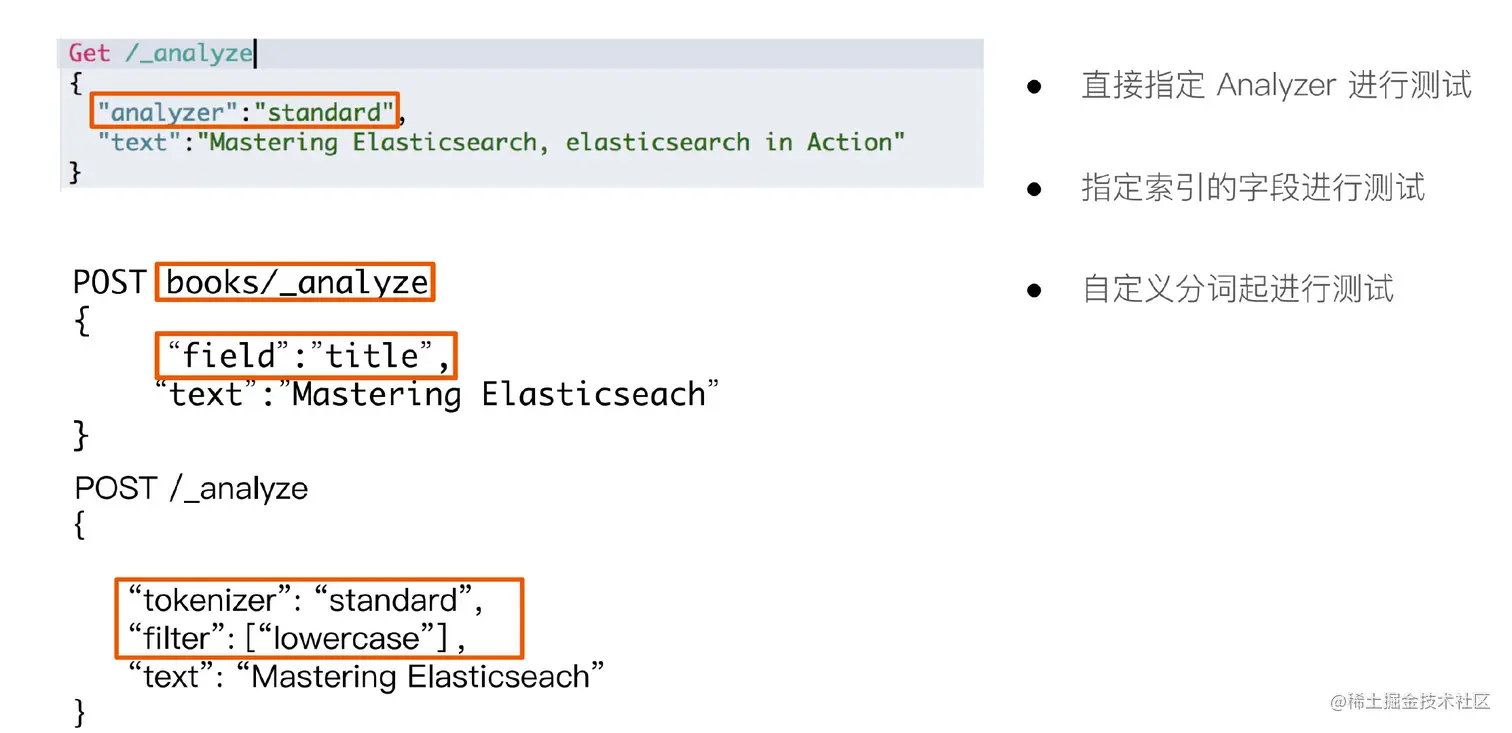Select the highlighted "field":"title" box
The height and width of the screenshot is (733, 1512).
click(306, 355)
